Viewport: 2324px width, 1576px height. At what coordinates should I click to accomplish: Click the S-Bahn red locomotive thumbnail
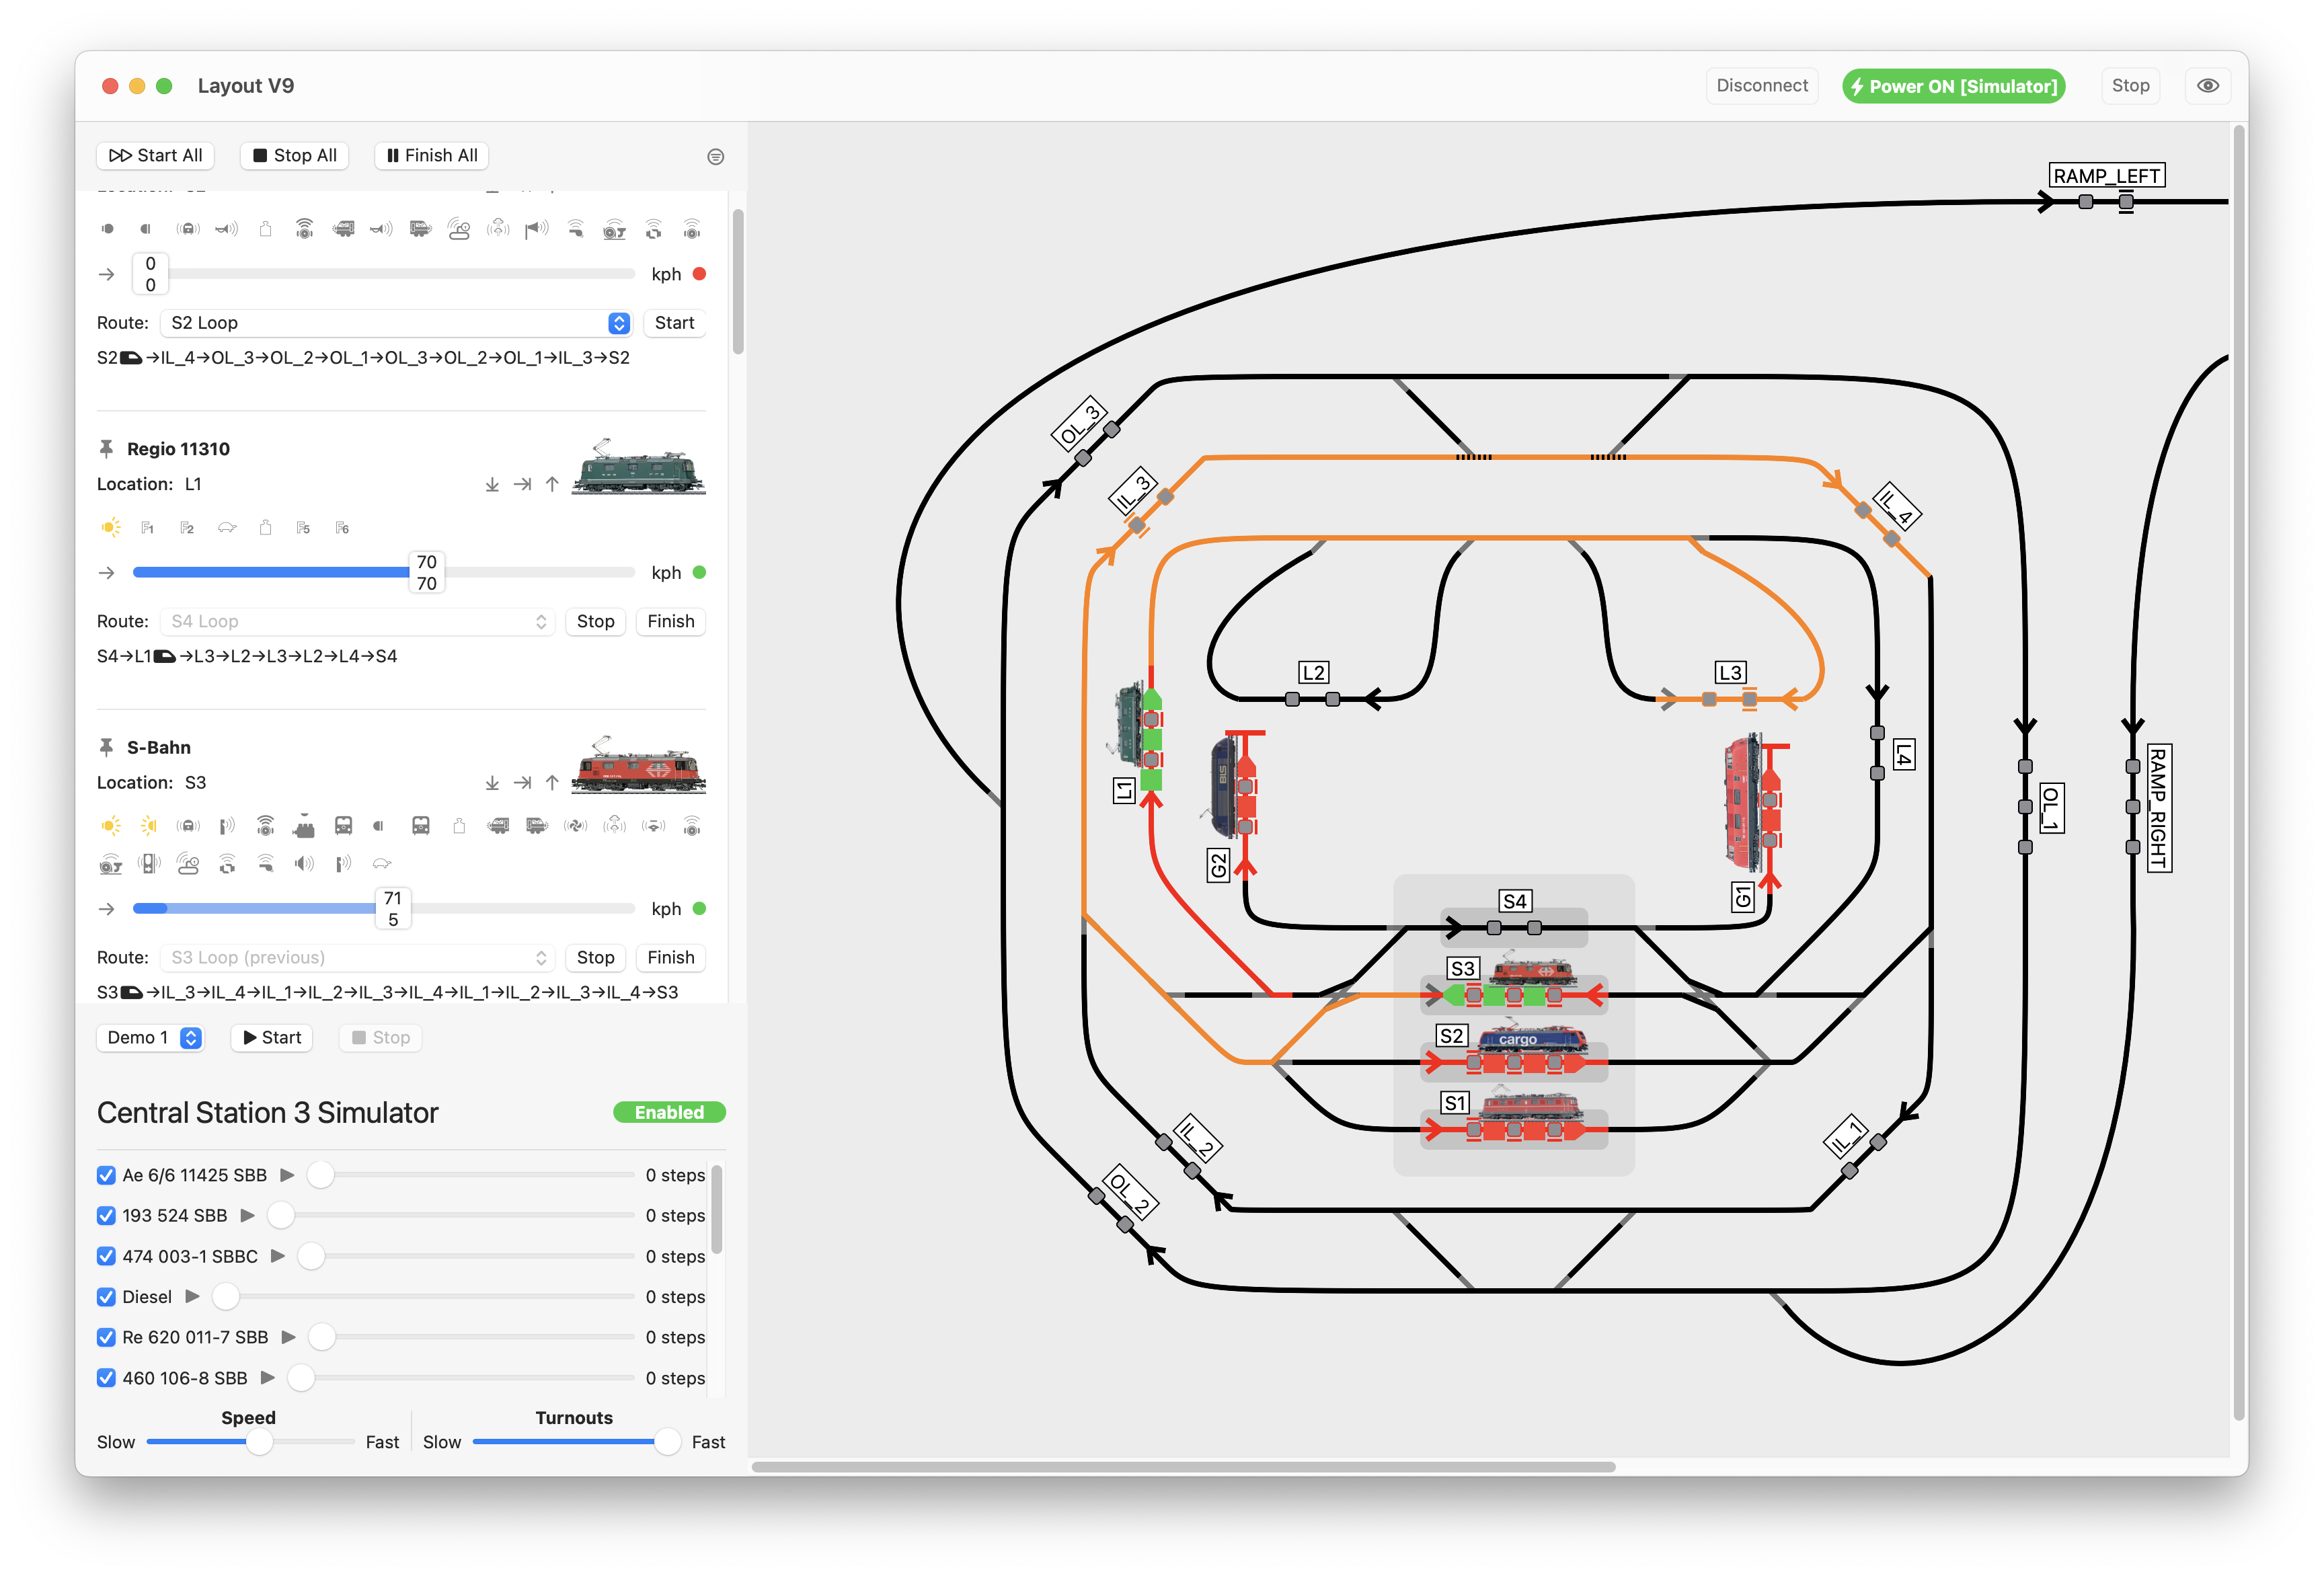[638, 768]
